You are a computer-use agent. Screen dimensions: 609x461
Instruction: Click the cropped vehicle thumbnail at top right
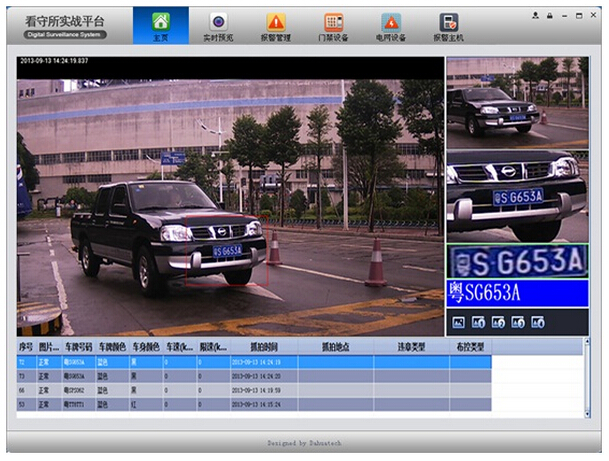pyautogui.click(x=516, y=96)
